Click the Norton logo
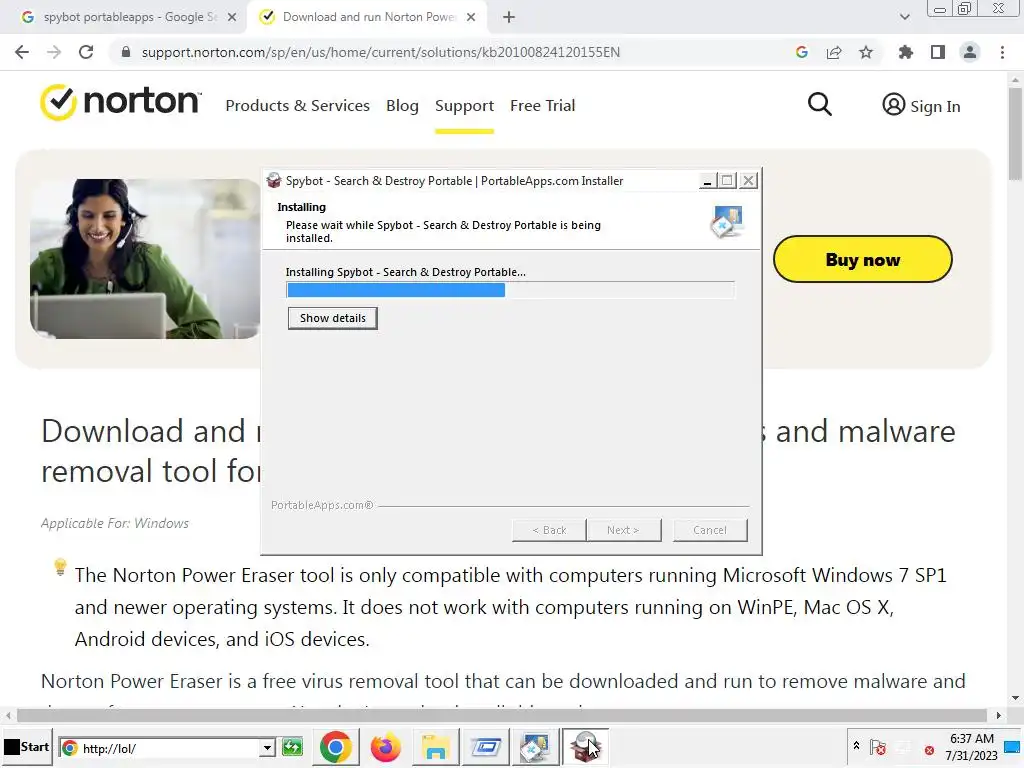Viewport: 1024px width, 768px height. click(x=121, y=102)
